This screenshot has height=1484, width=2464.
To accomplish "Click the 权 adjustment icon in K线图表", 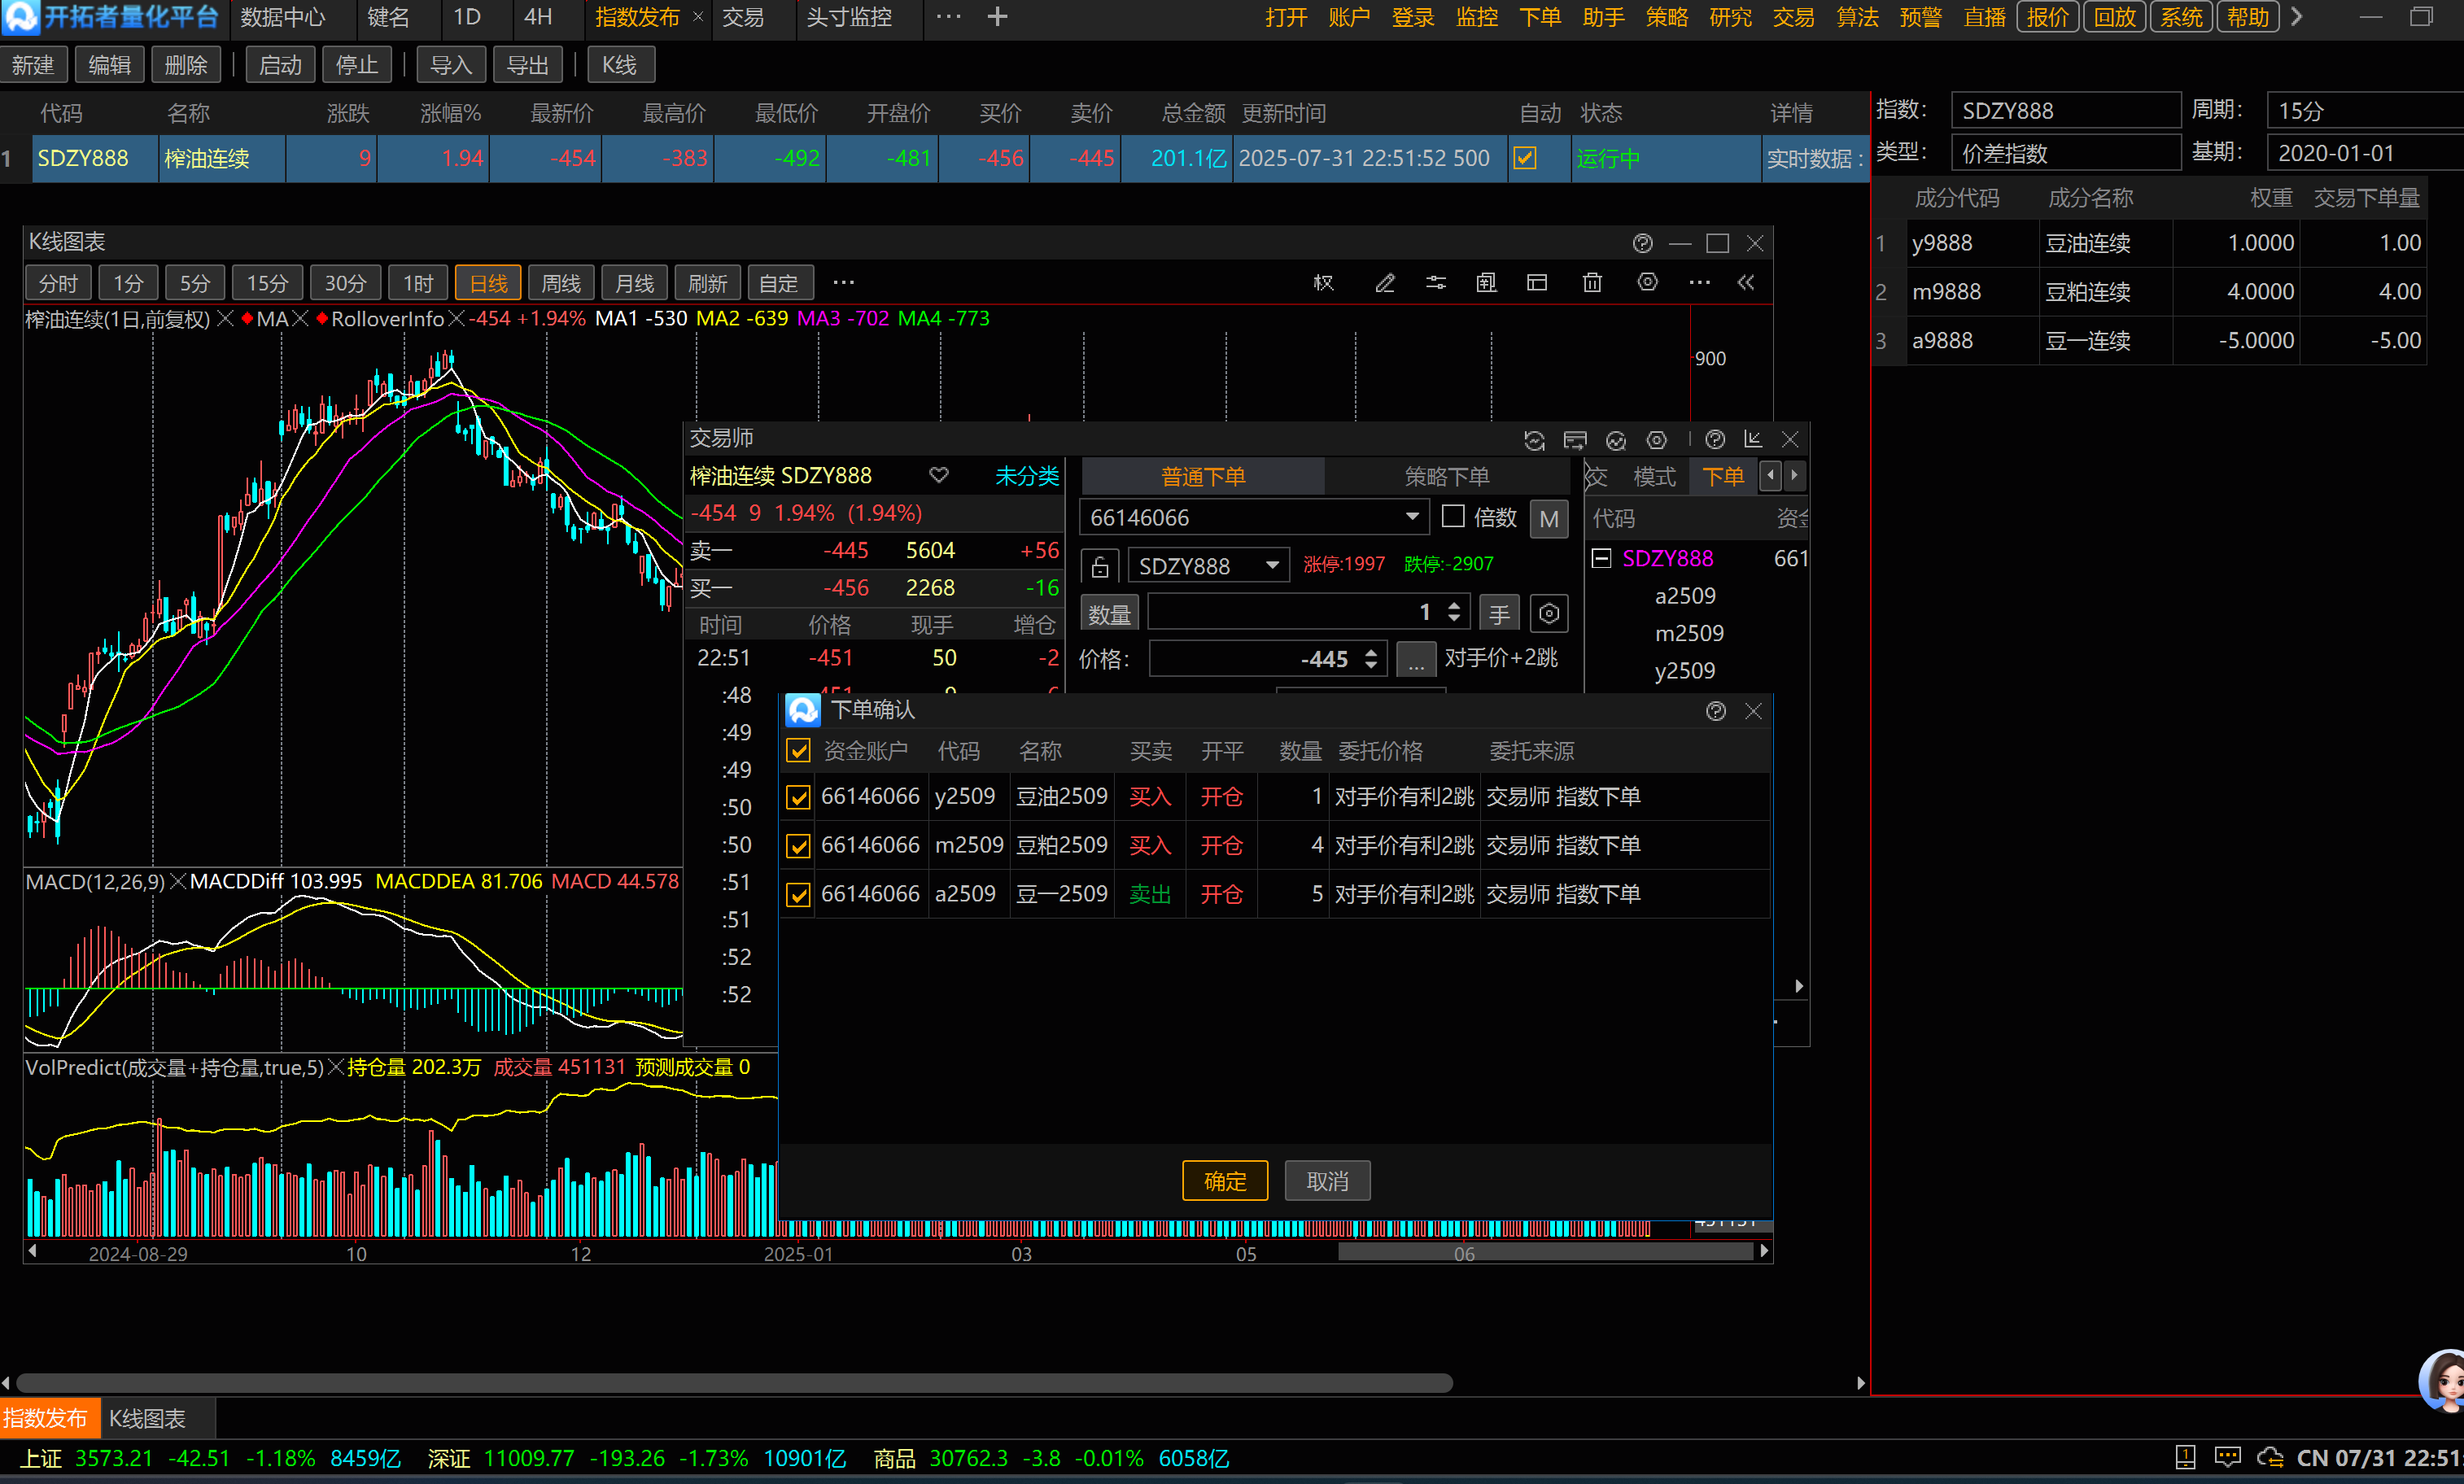I will click(1323, 283).
